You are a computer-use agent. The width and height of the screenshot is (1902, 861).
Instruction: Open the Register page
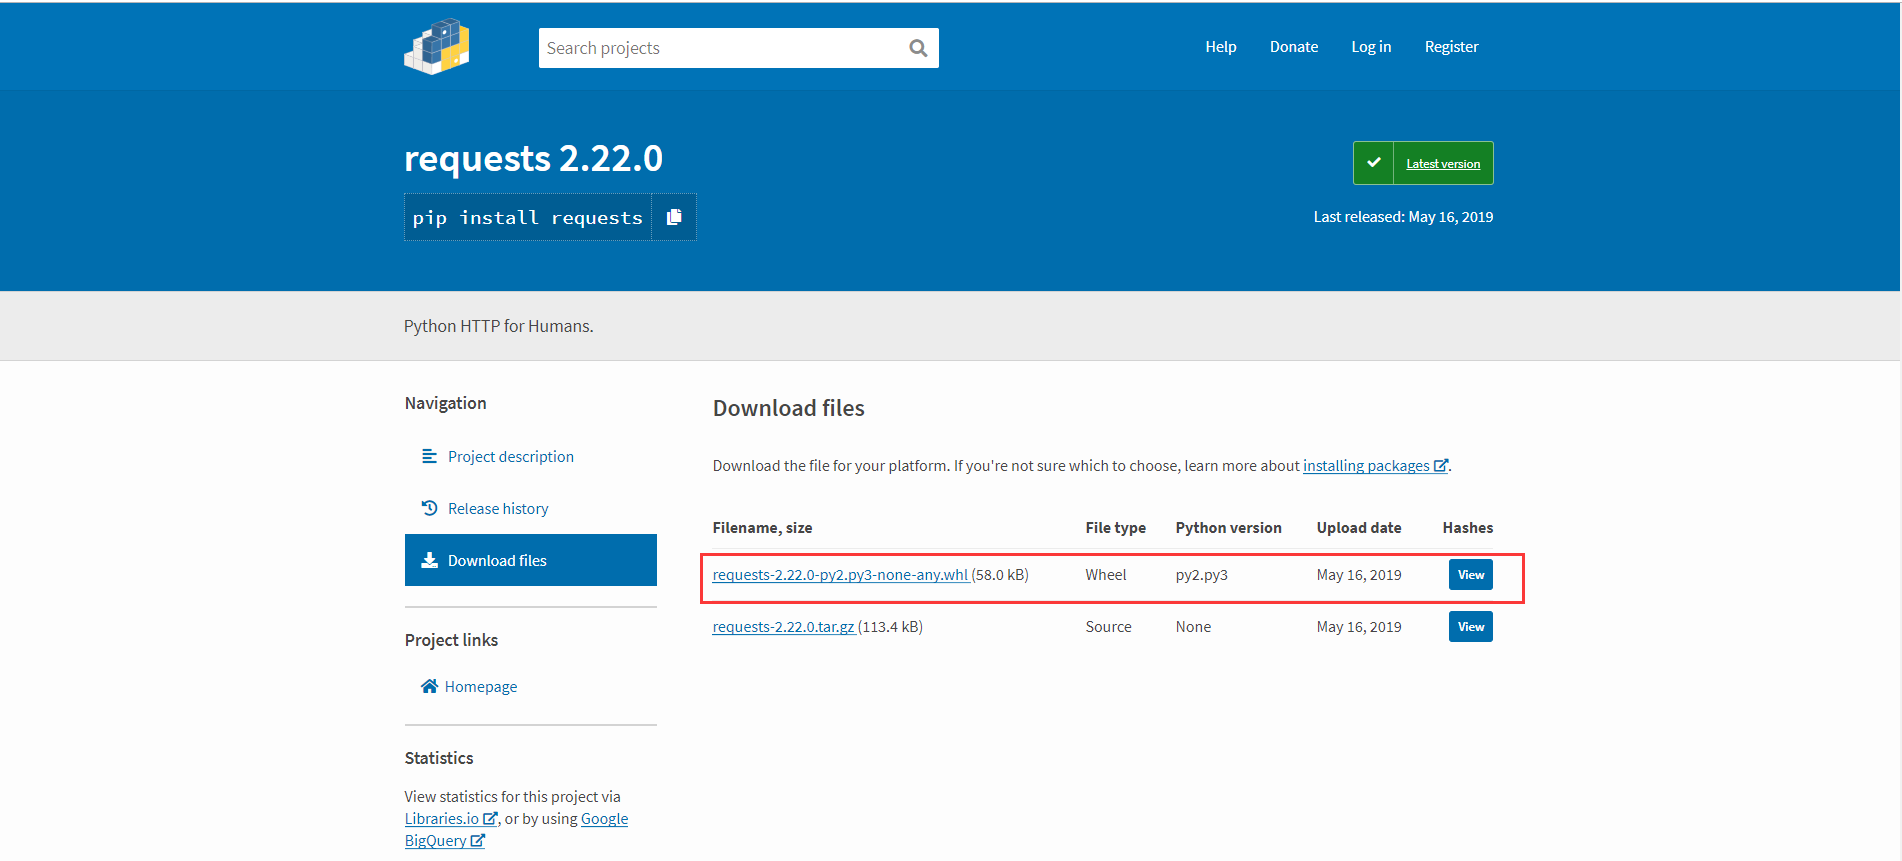pyautogui.click(x=1451, y=47)
